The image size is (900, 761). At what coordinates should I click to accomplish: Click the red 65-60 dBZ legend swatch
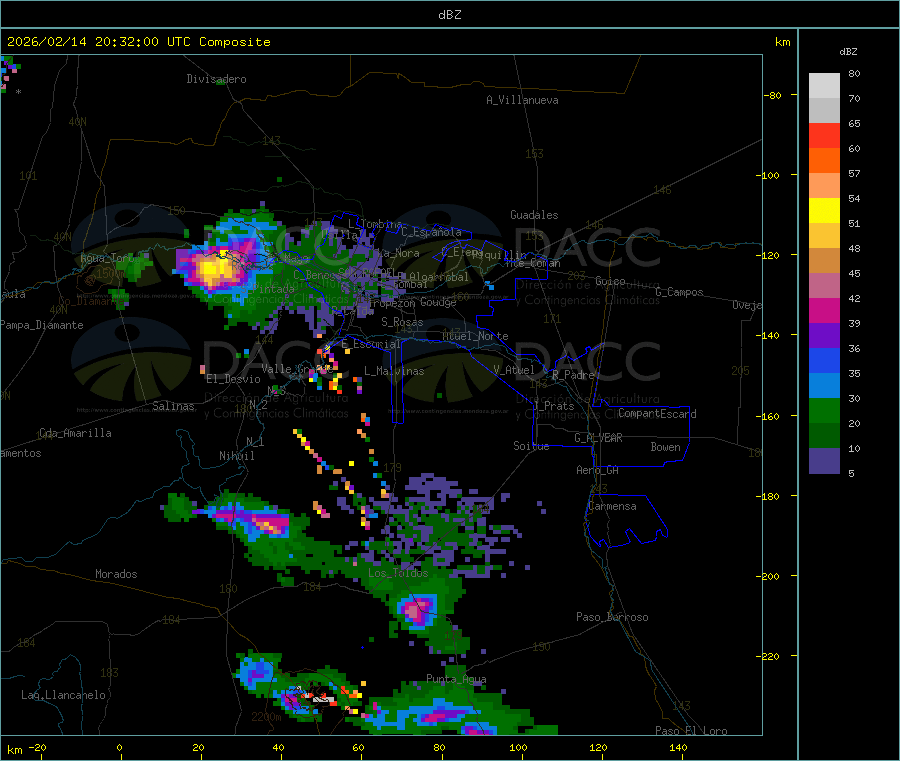tap(824, 135)
